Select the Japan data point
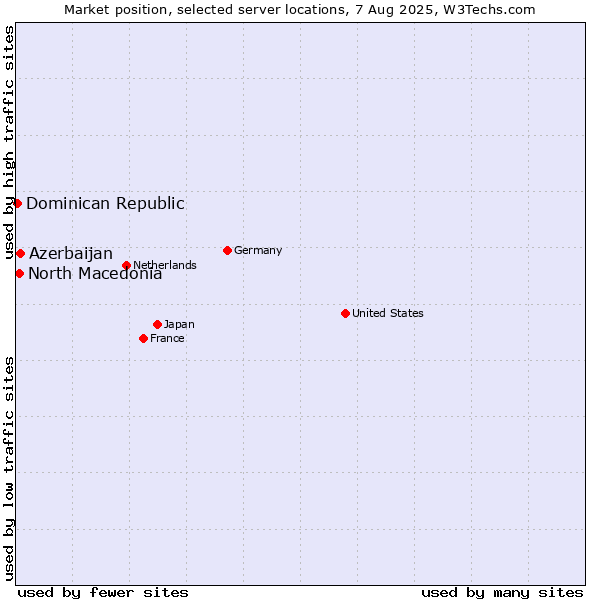Screen dimensions: 600x600 pos(157,325)
